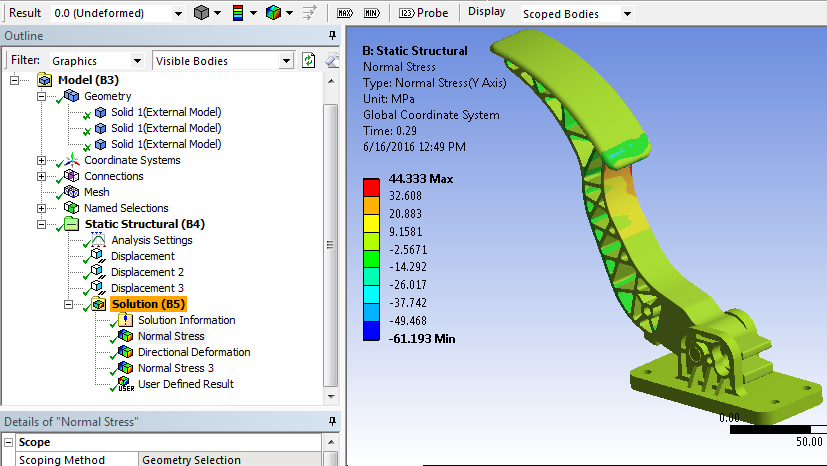
Task: Select the Directional Deformation result
Action: click(x=194, y=352)
